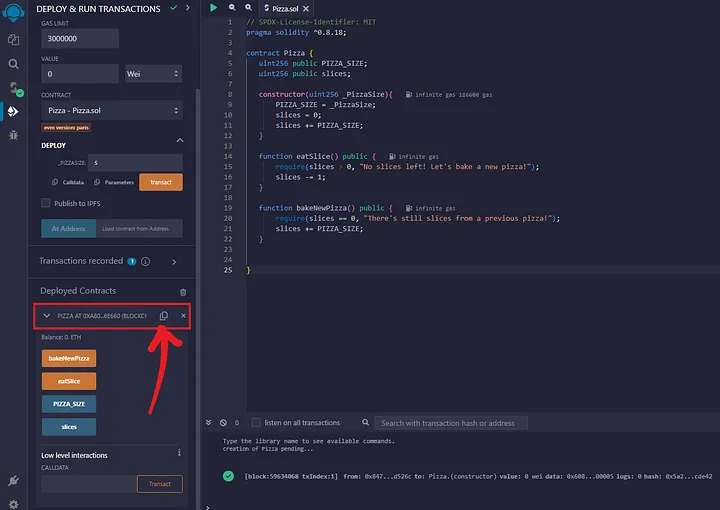Open the Contract selector showing Pizza - Pizza.sol
Screen dimensions: 720x510
111,110
